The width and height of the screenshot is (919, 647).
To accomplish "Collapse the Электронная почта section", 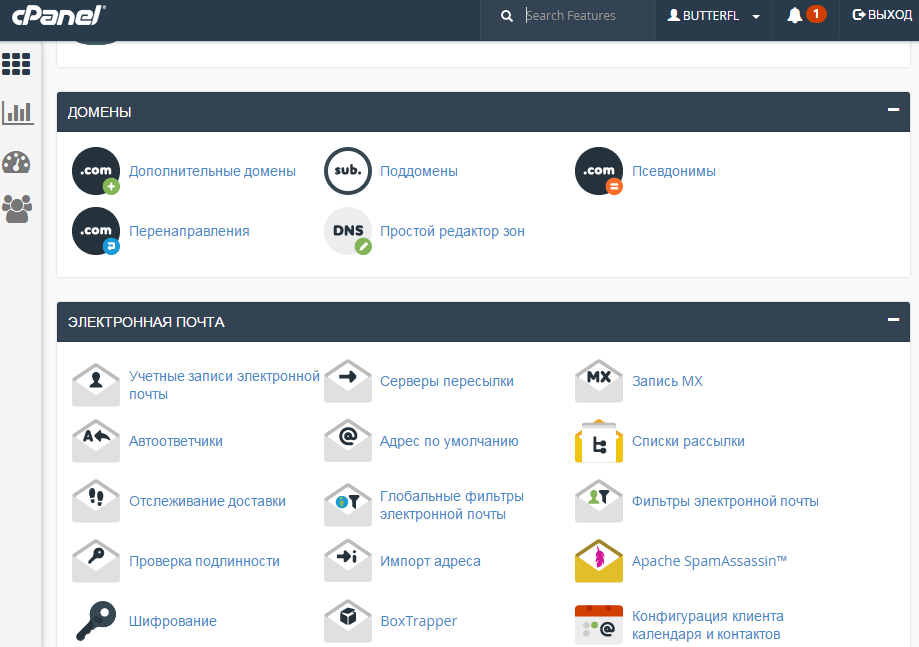I will pos(893,320).
